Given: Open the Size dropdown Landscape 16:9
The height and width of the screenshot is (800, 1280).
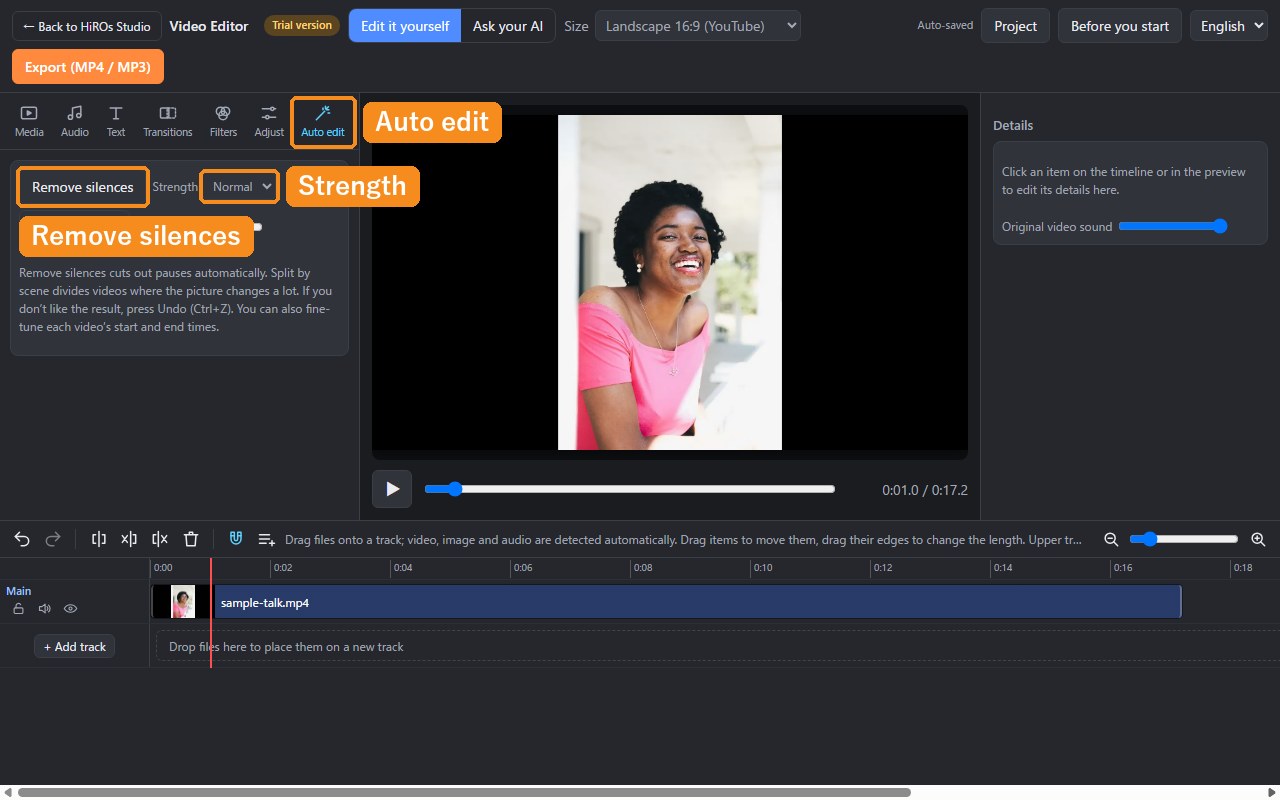Looking at the screenshot, I should click(x=698, y=26).
